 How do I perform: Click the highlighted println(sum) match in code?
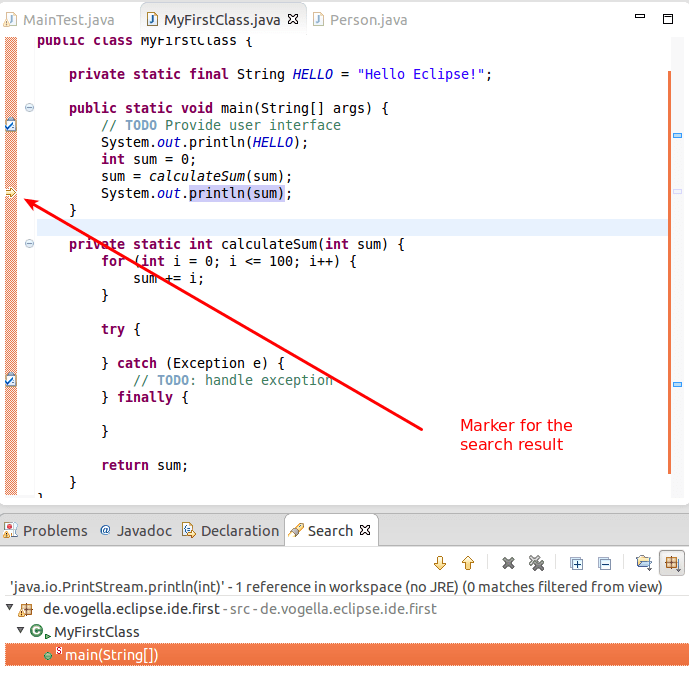click(237, 193)
